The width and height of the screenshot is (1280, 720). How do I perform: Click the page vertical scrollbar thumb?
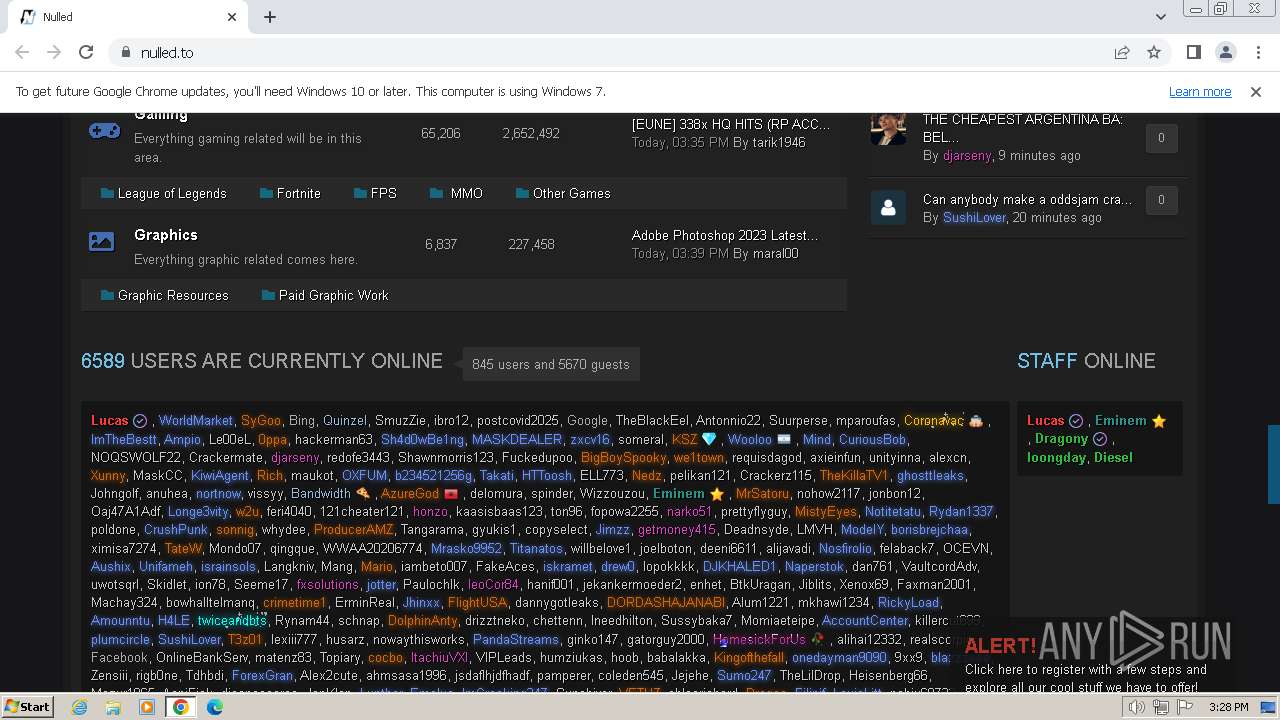[1273, 465]
